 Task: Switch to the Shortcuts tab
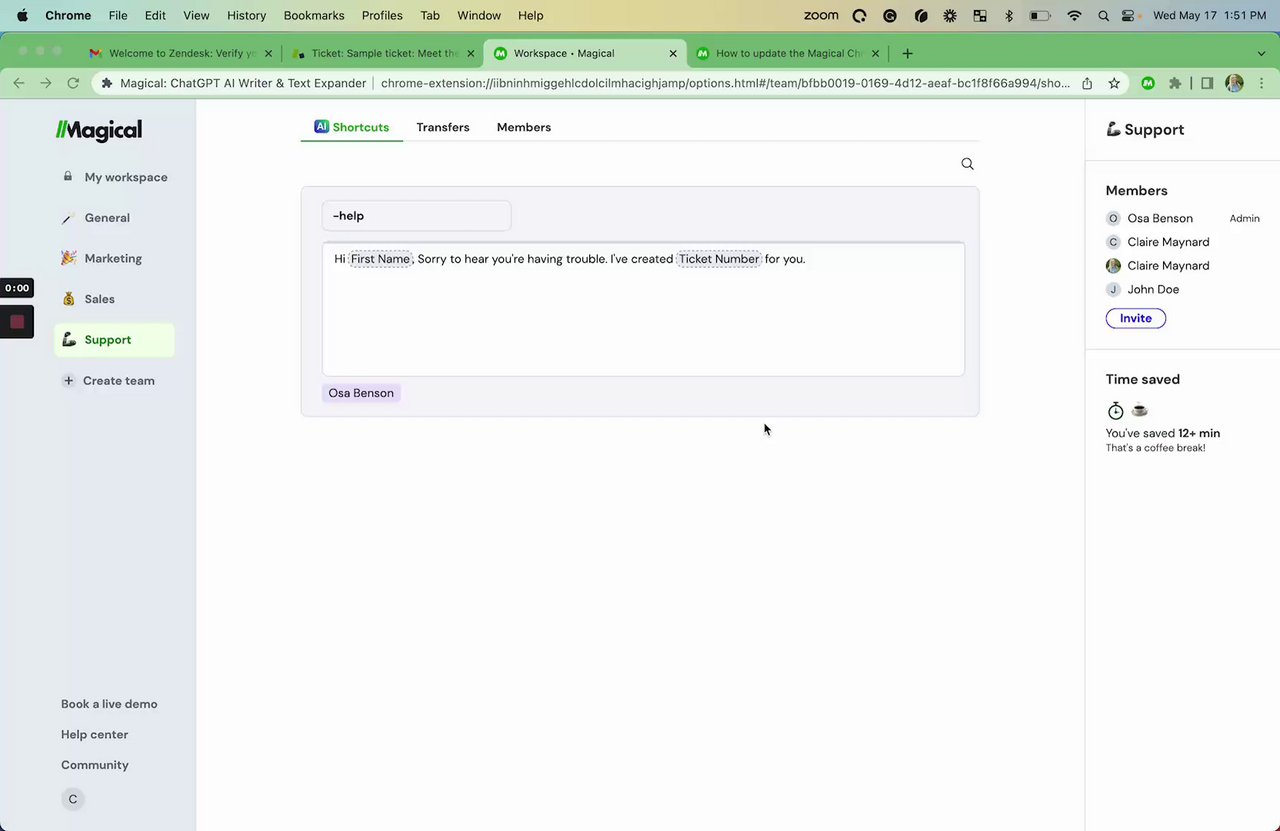pyautogui.click(x=352, y=127)
